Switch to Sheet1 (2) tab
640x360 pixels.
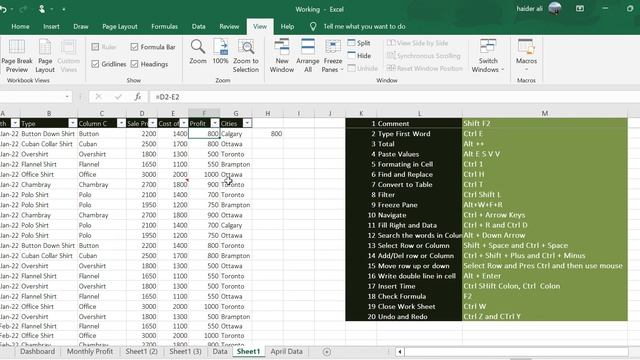coord(141,351)
